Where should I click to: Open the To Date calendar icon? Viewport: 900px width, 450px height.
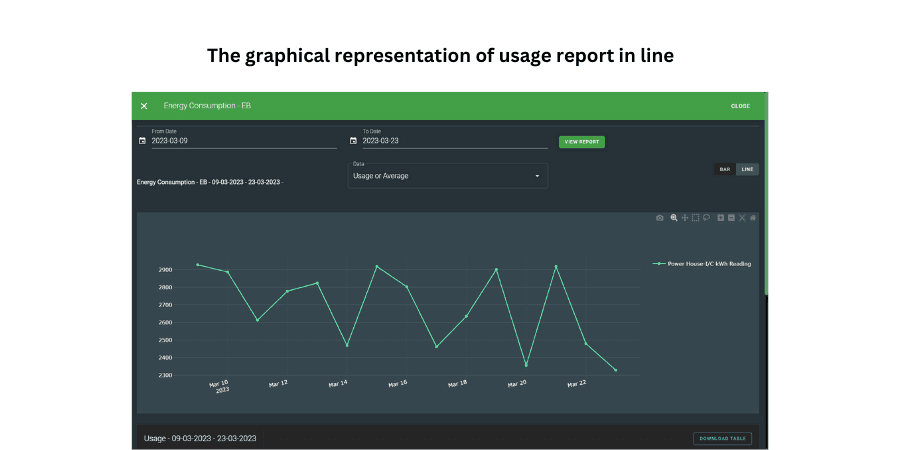coord(353,141)
